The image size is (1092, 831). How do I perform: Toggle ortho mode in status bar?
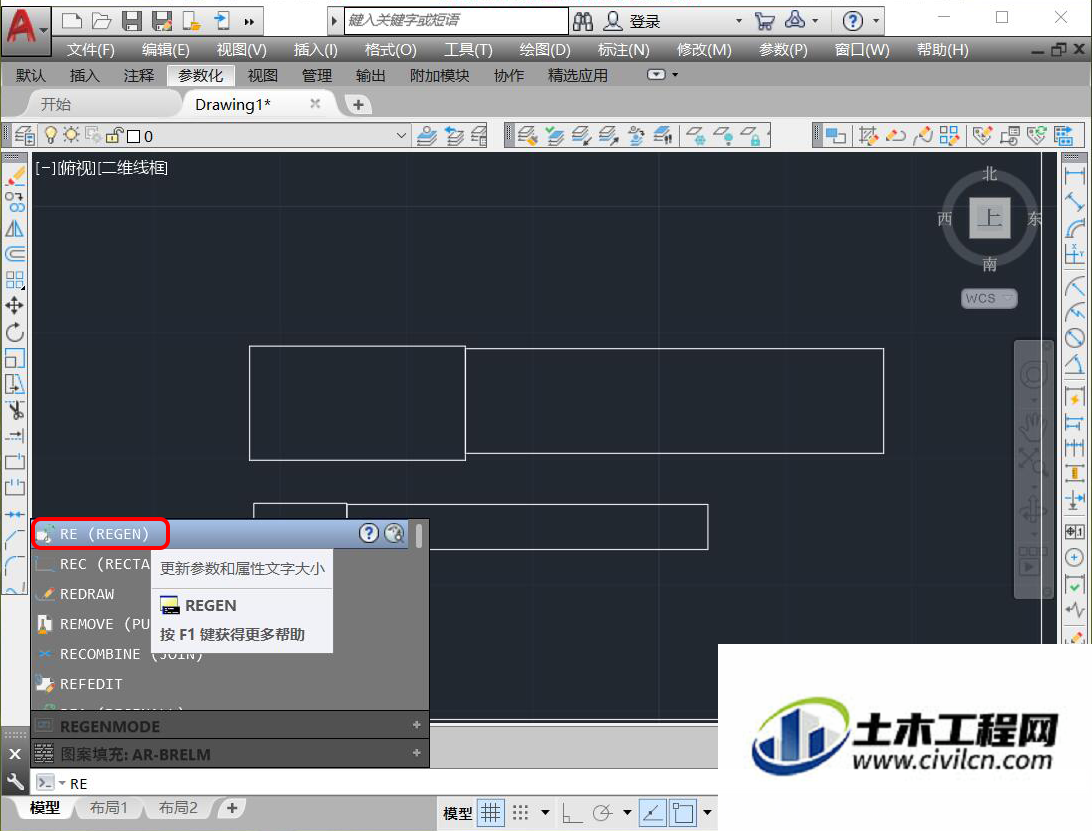pyautogui.click(x=572, y=813)
